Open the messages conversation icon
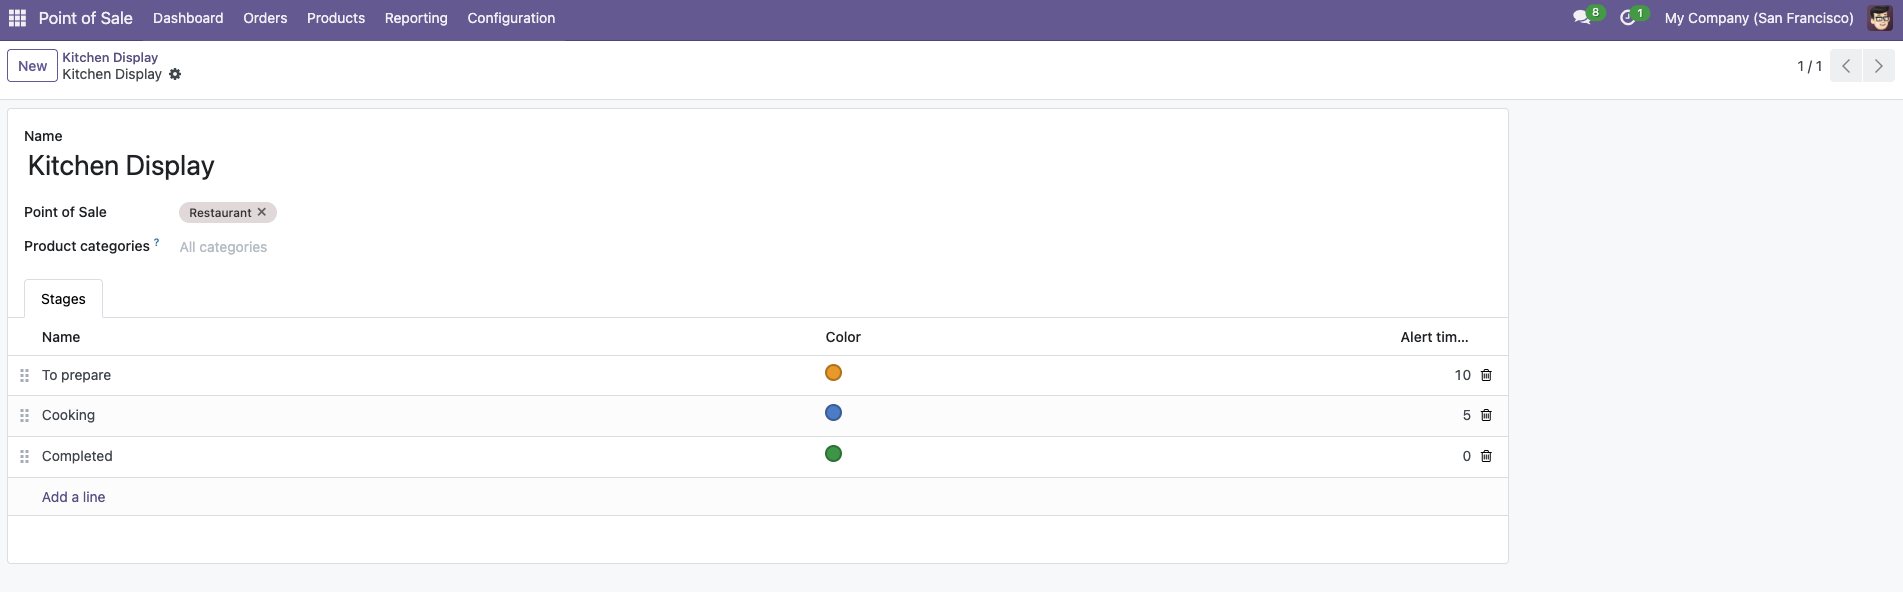The image size is (1903, 592). coord(1582,18)
